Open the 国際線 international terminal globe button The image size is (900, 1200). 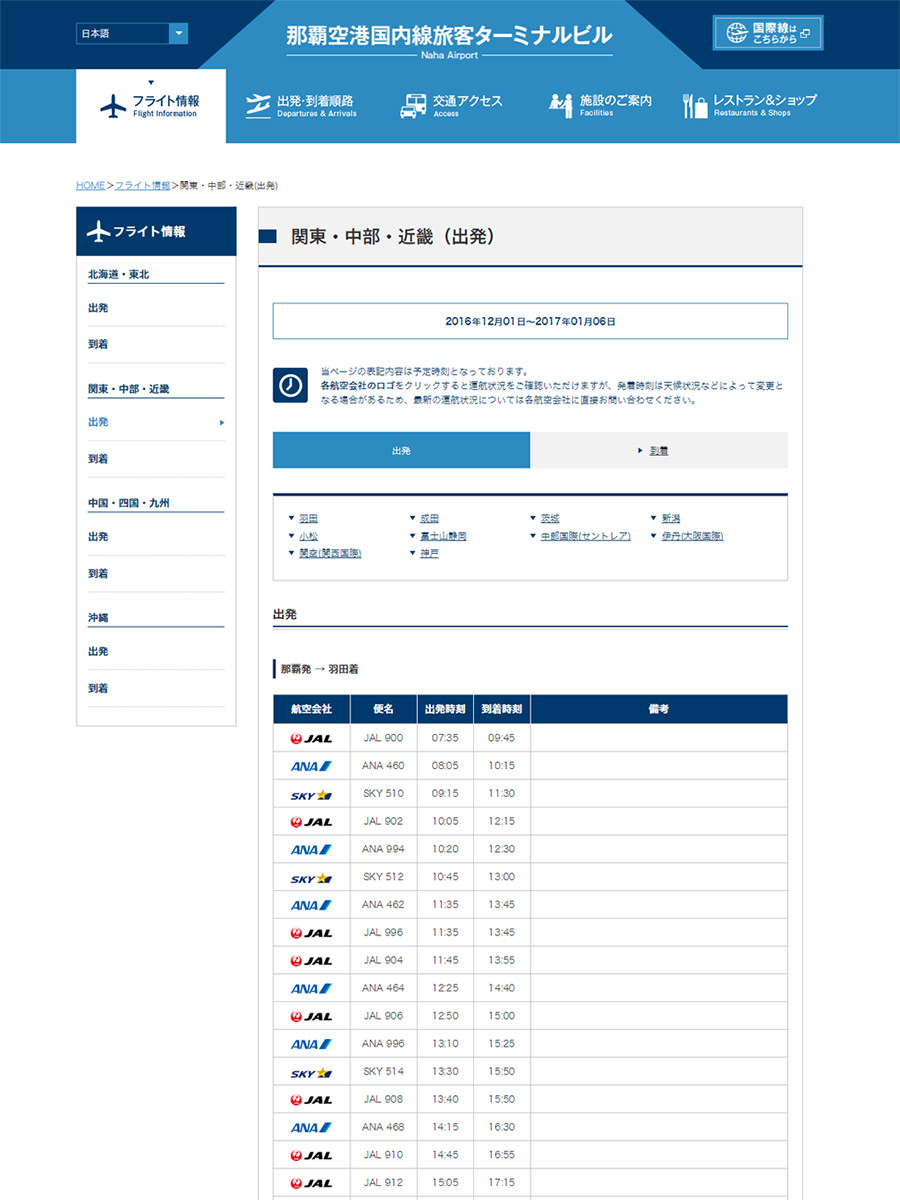tap(768, 33)
